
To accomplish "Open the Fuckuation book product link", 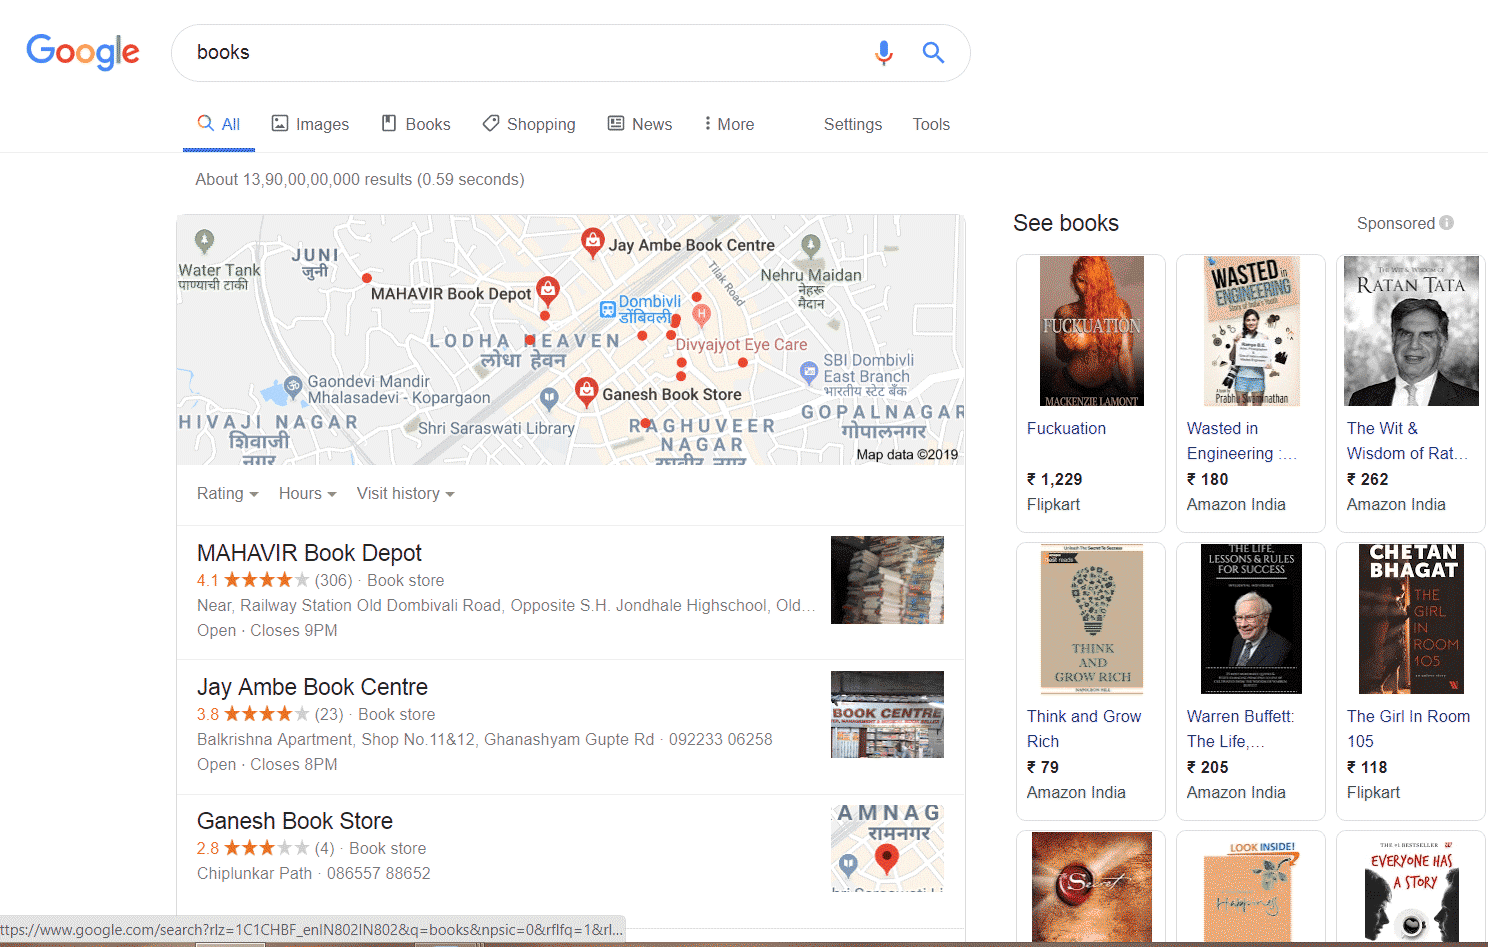I will (x=1066, y=428).
